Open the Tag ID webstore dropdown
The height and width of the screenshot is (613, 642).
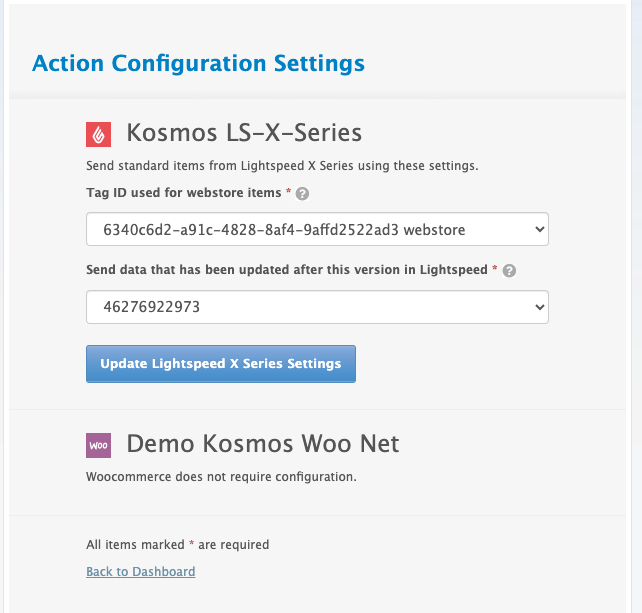317,229
